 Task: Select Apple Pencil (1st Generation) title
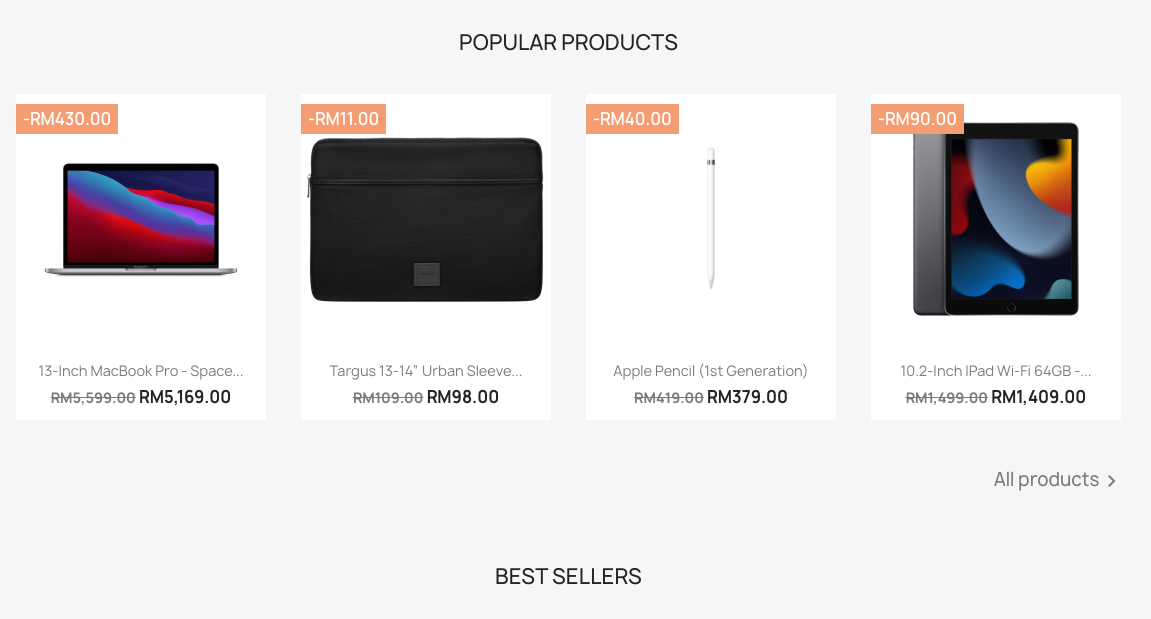711,371
